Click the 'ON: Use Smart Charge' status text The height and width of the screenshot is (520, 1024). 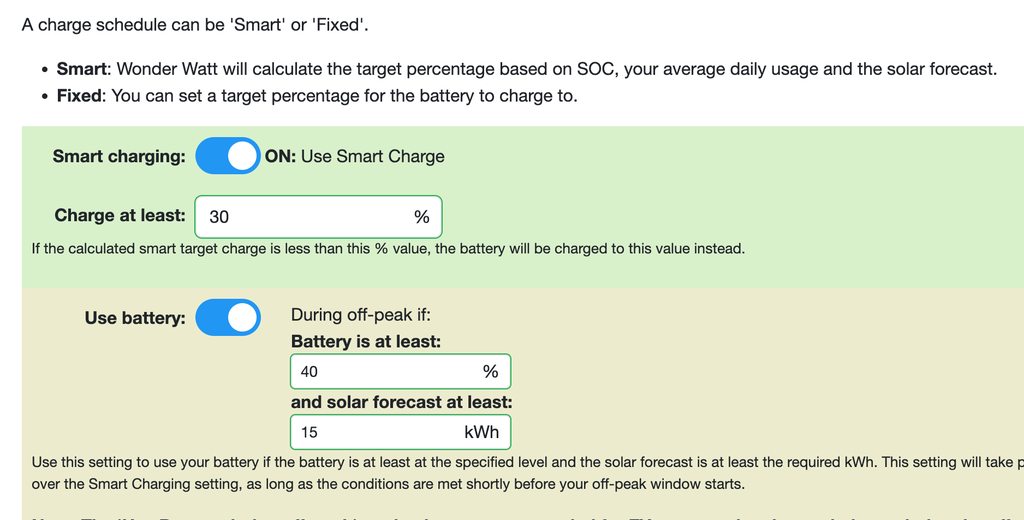click(355, 156)
